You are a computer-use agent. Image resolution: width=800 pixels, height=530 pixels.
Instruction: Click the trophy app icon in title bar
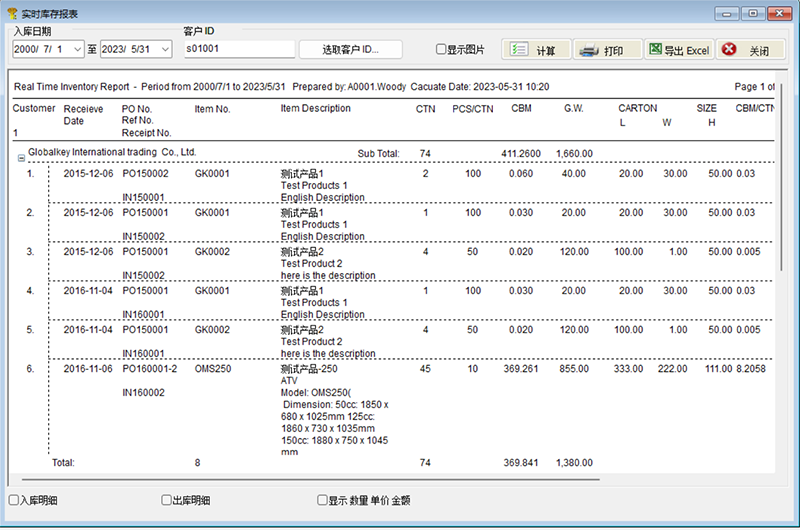click(x=11, y=13)
